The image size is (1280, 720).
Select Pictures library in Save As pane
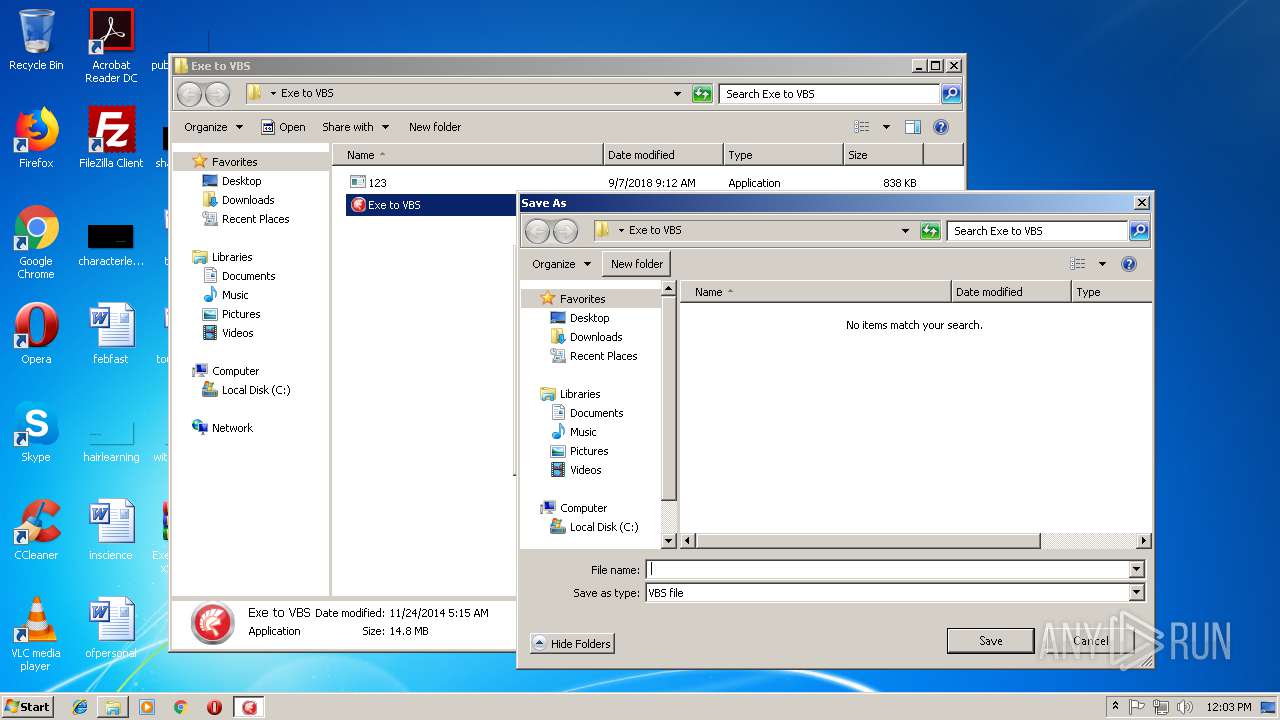tap(589, 451)
